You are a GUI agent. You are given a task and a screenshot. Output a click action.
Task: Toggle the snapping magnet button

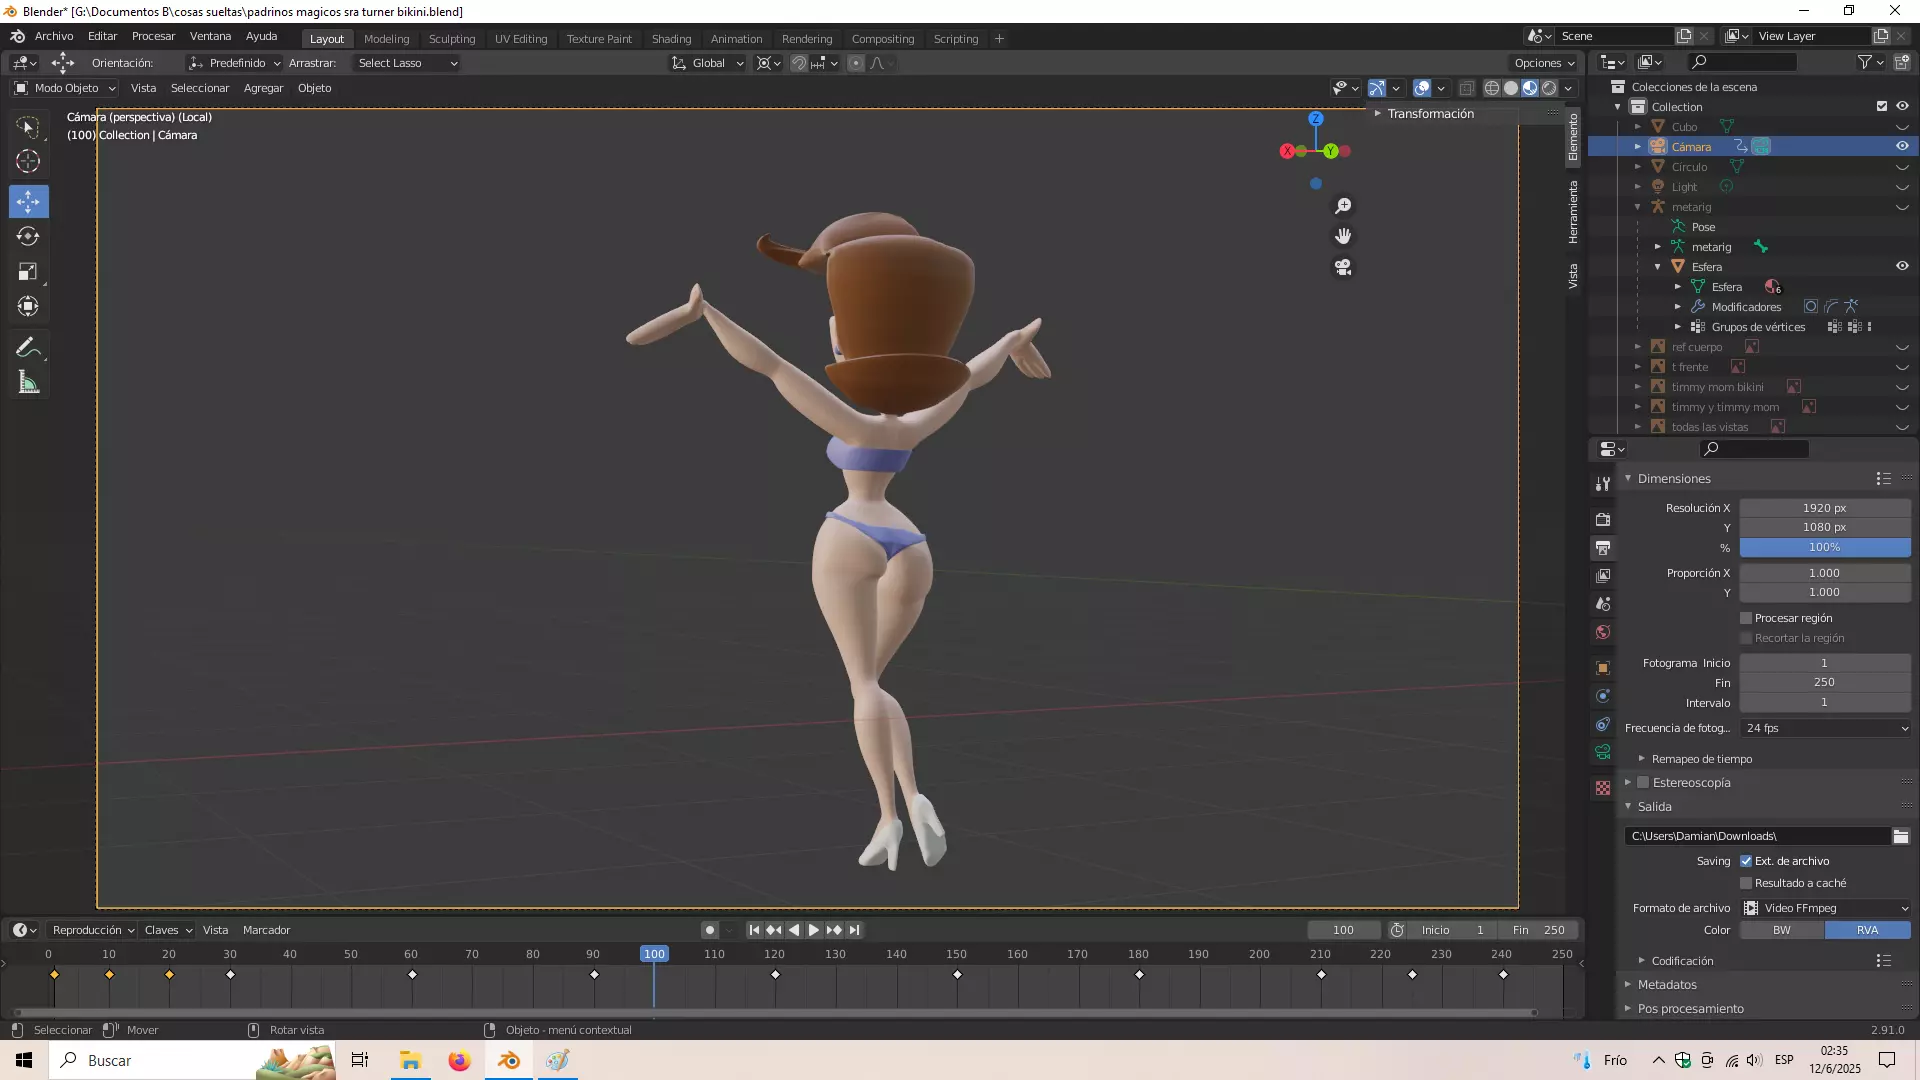799,63
